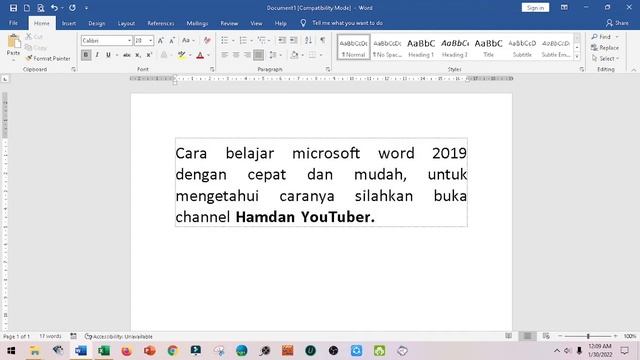Switch to the Insert tab
Screen dimensions: 640x360
[69, 23]
